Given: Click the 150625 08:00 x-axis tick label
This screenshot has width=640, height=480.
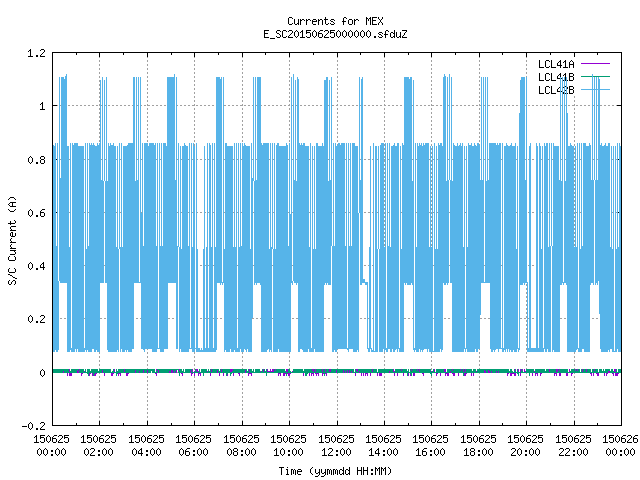Looking at the screenshot, I should point(241,446).
